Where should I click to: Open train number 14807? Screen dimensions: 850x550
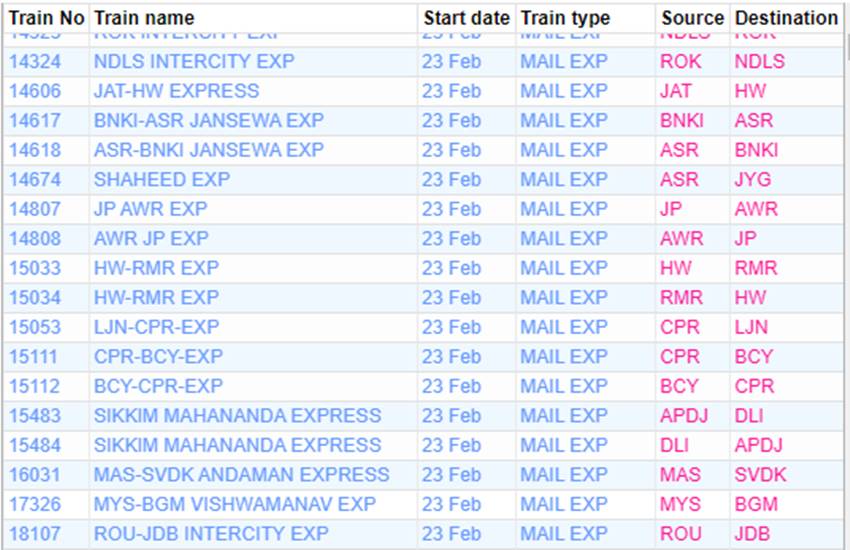click(35, 209)
